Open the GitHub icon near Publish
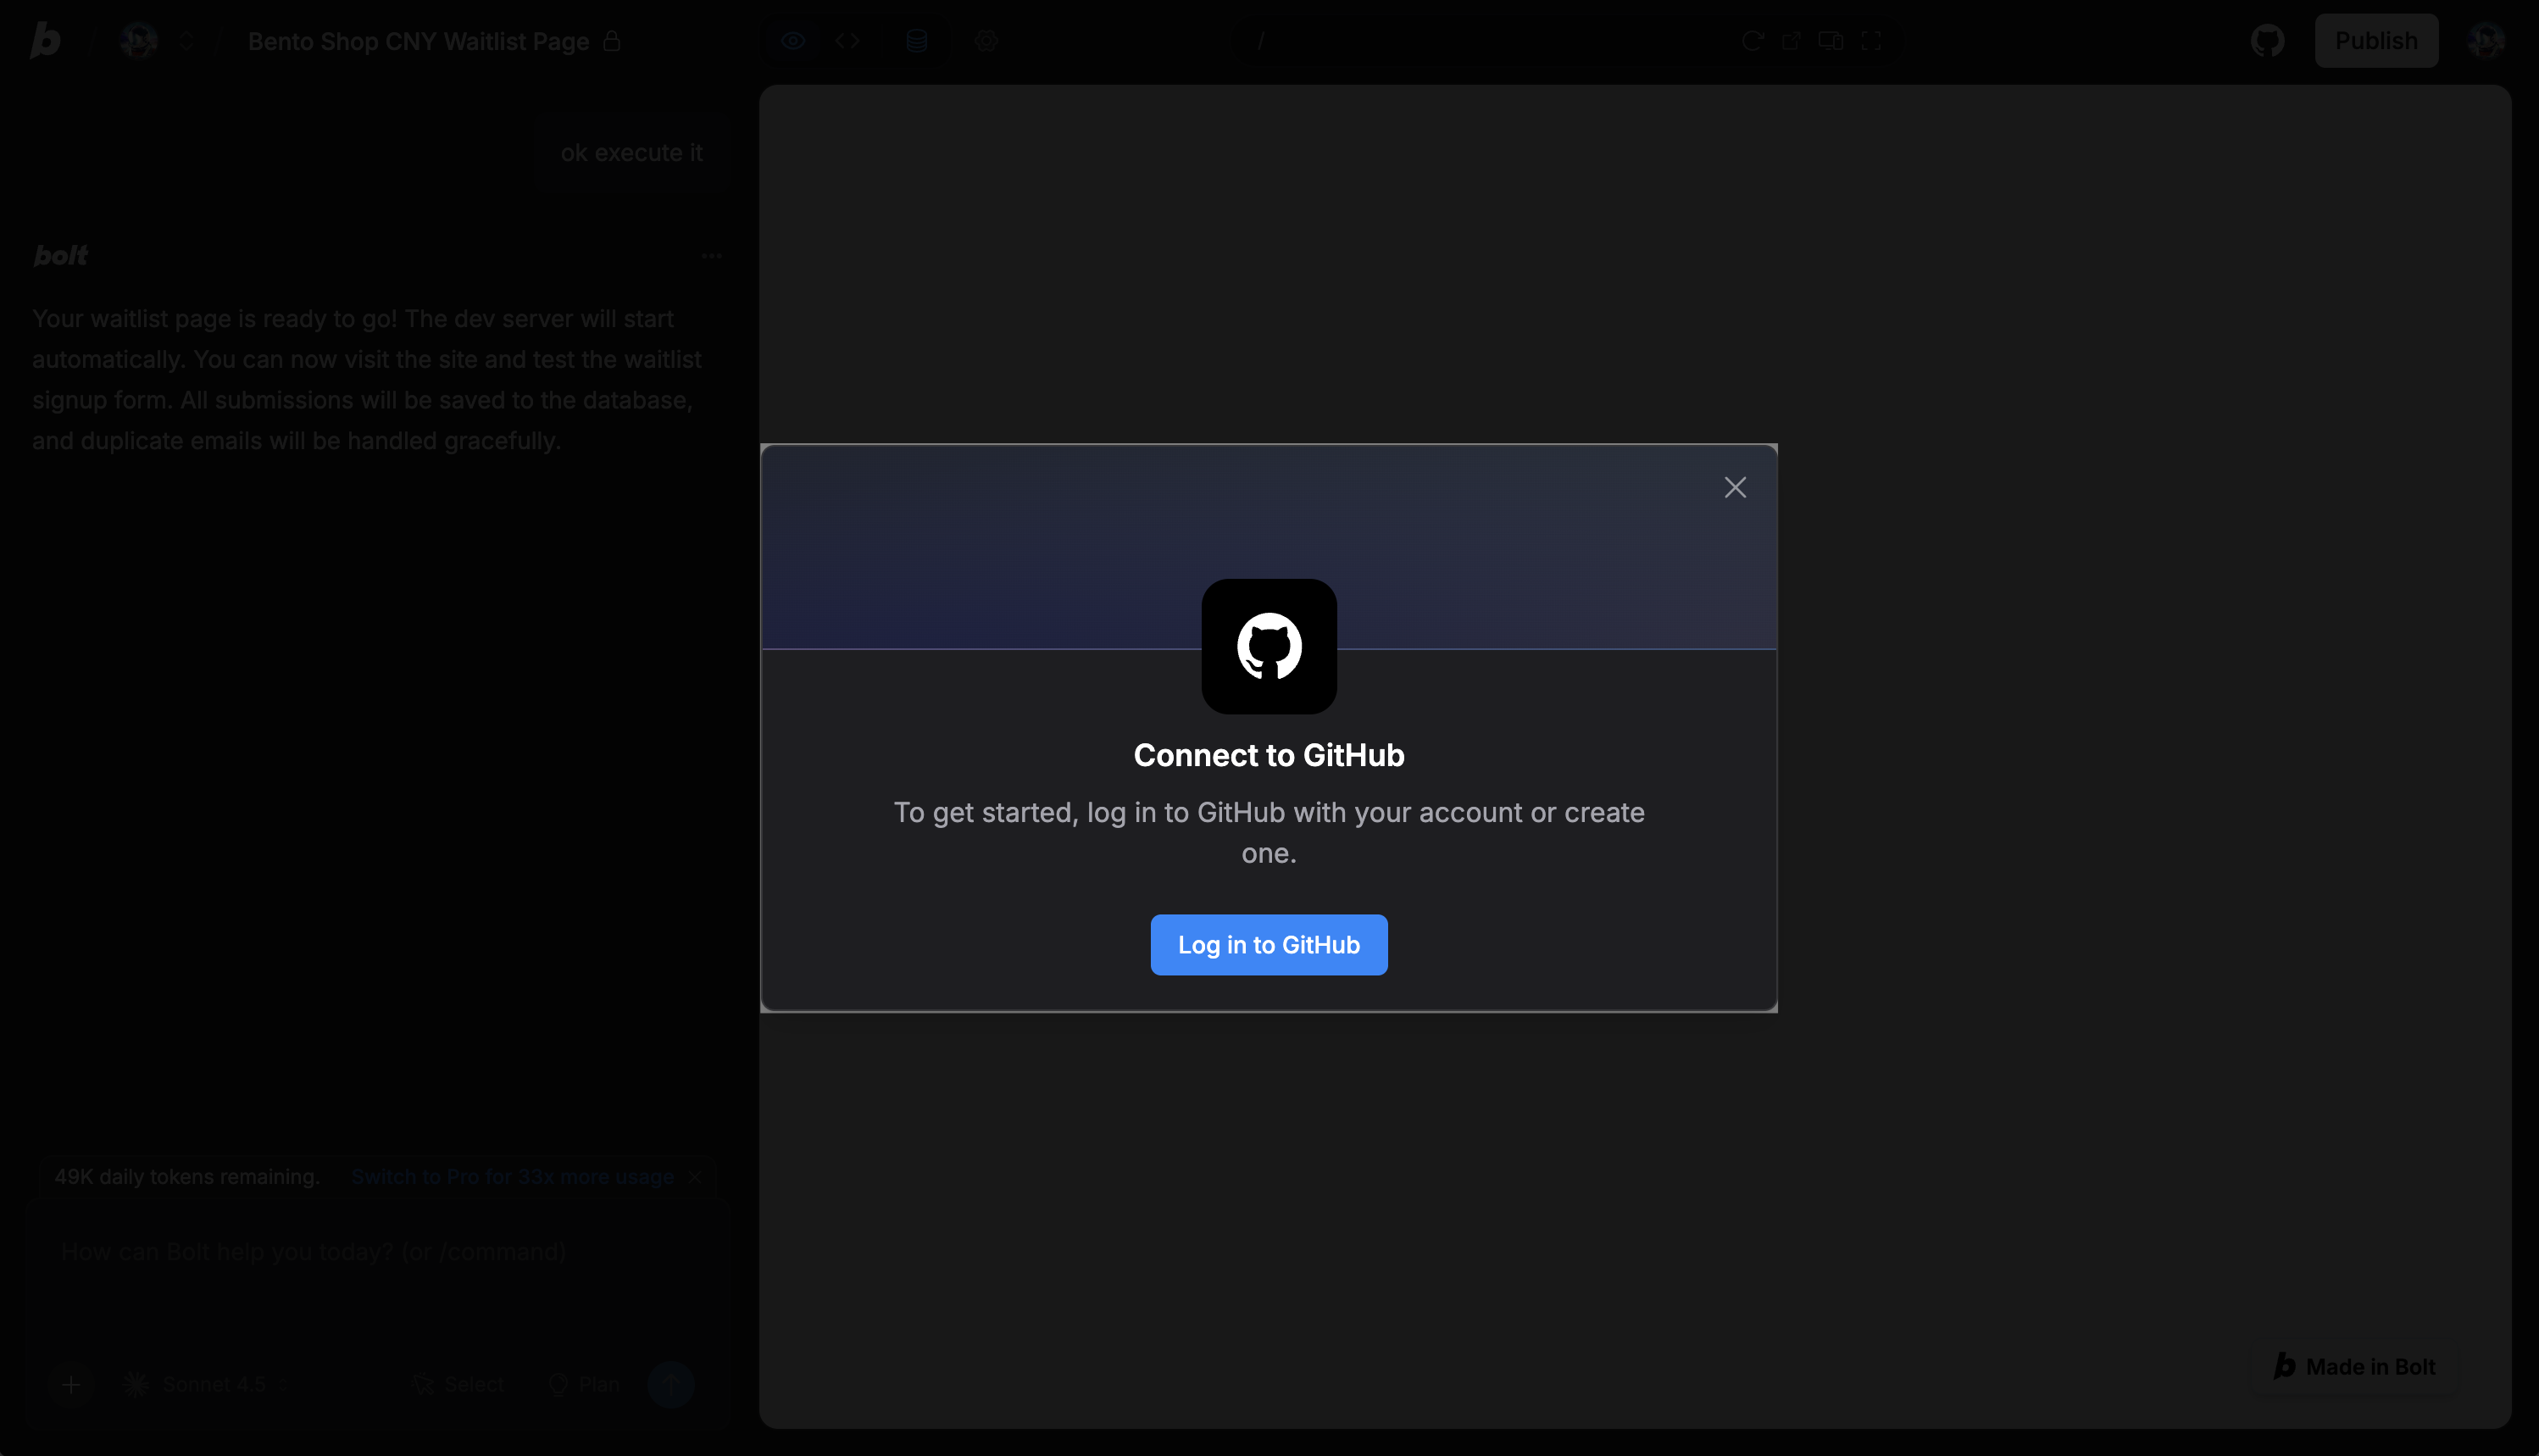Screen dimensions: 2539x1456 (x=2267, y=41)
